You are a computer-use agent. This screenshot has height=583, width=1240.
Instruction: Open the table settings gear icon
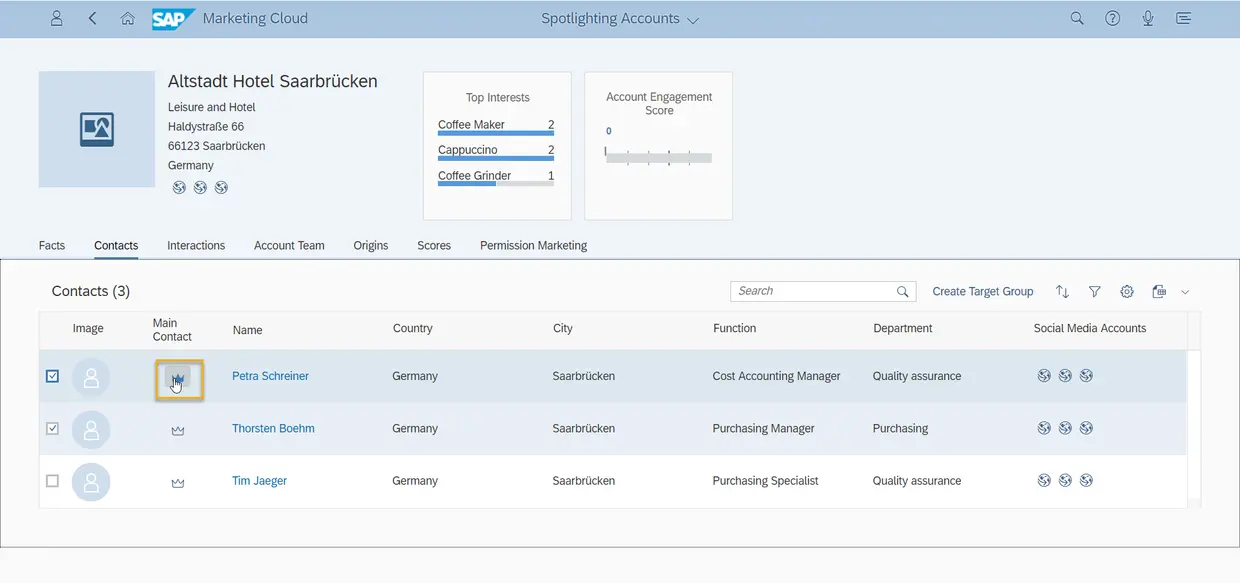(1127, 291)
